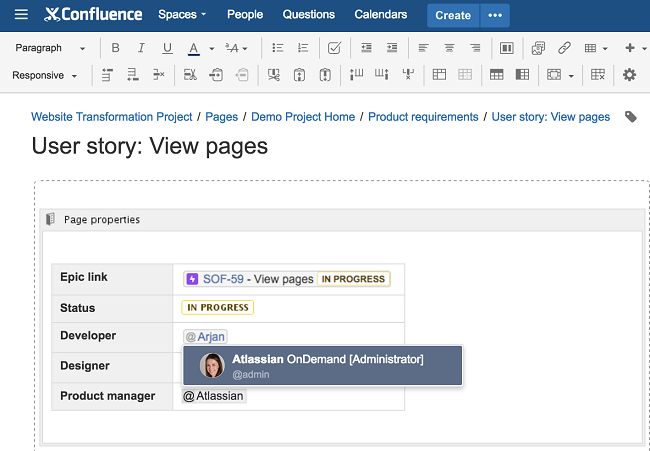Toggle underline formatting
The height and width of the screenshot is (451, 650).
(x=166, y=48)
